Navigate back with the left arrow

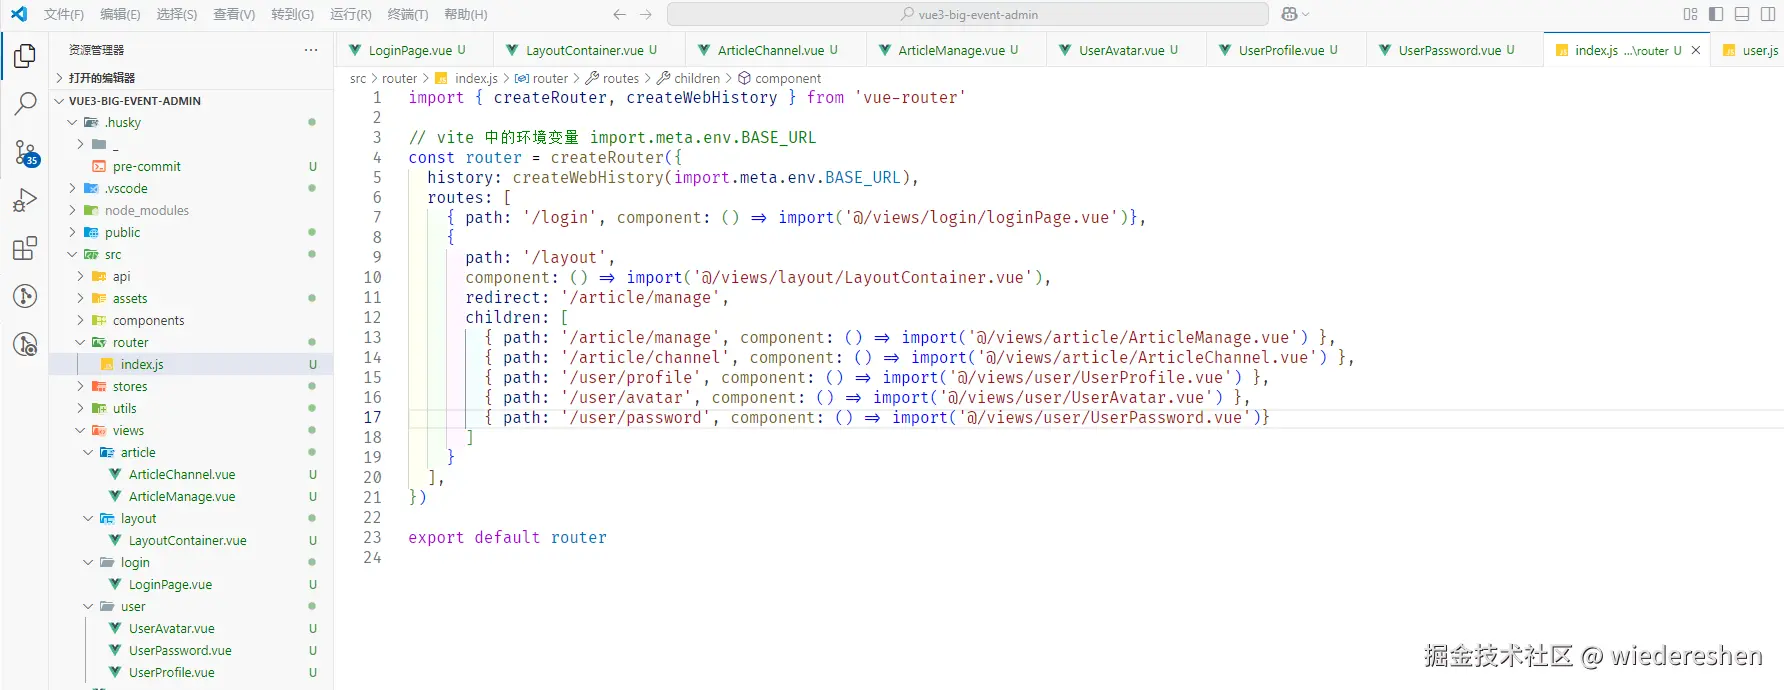[619, 14]
